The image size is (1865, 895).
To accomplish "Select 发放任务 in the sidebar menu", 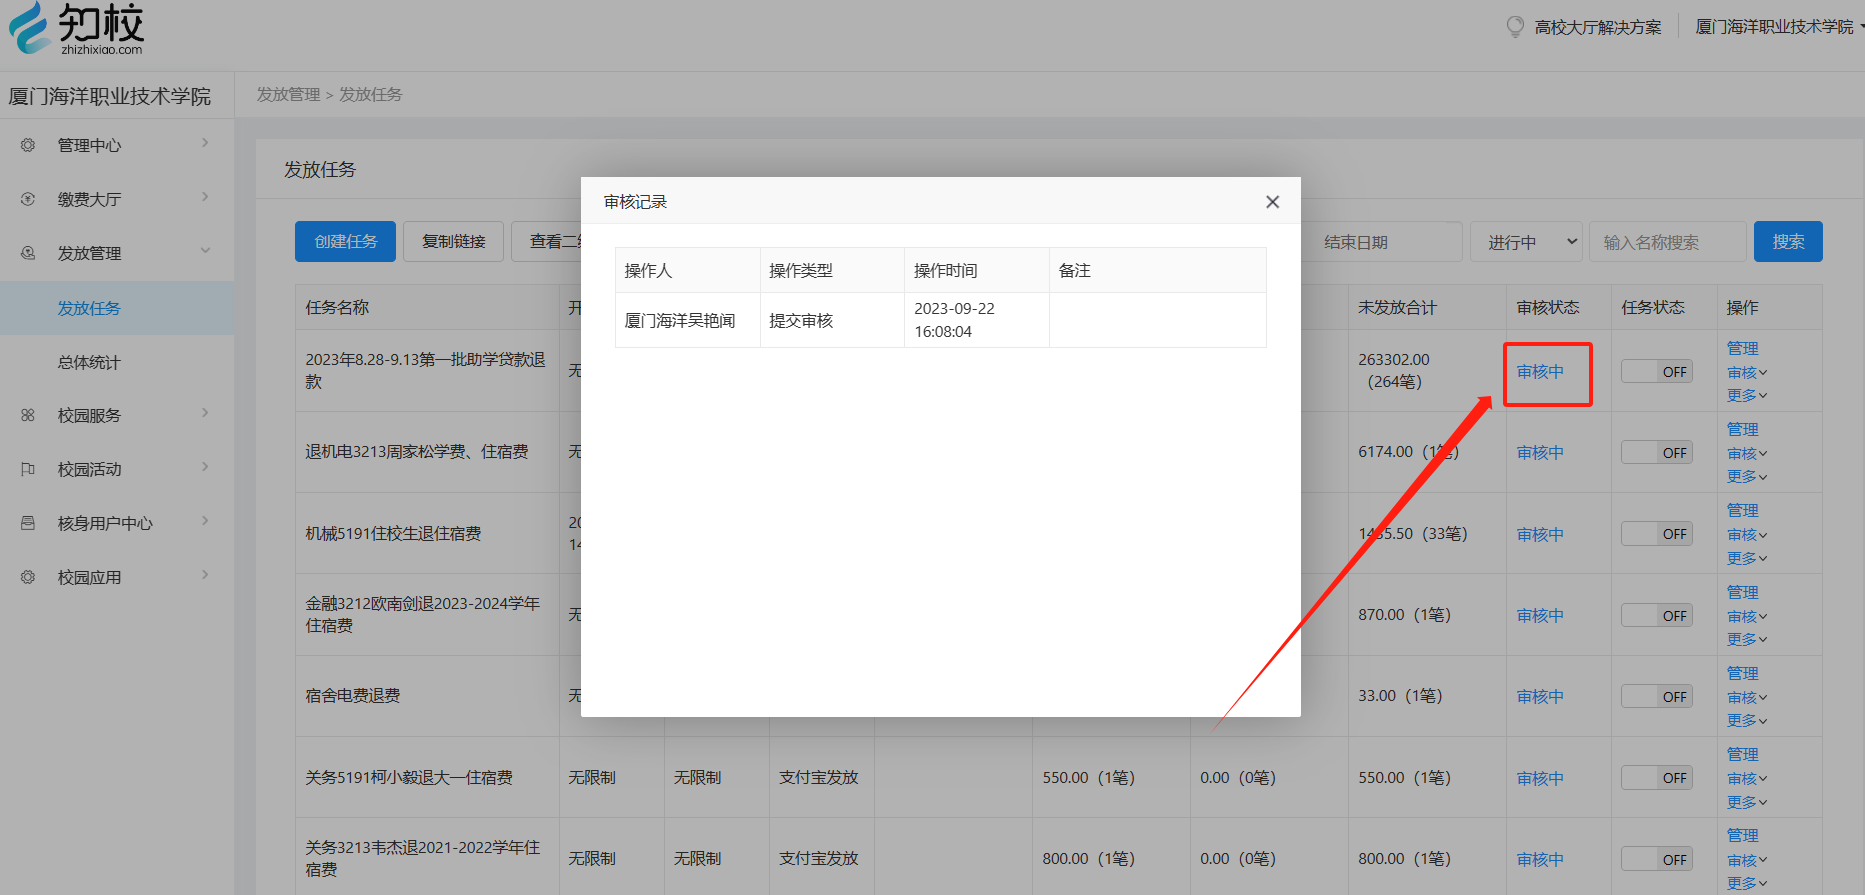I will pyautogui.click(x=89, y=308).
